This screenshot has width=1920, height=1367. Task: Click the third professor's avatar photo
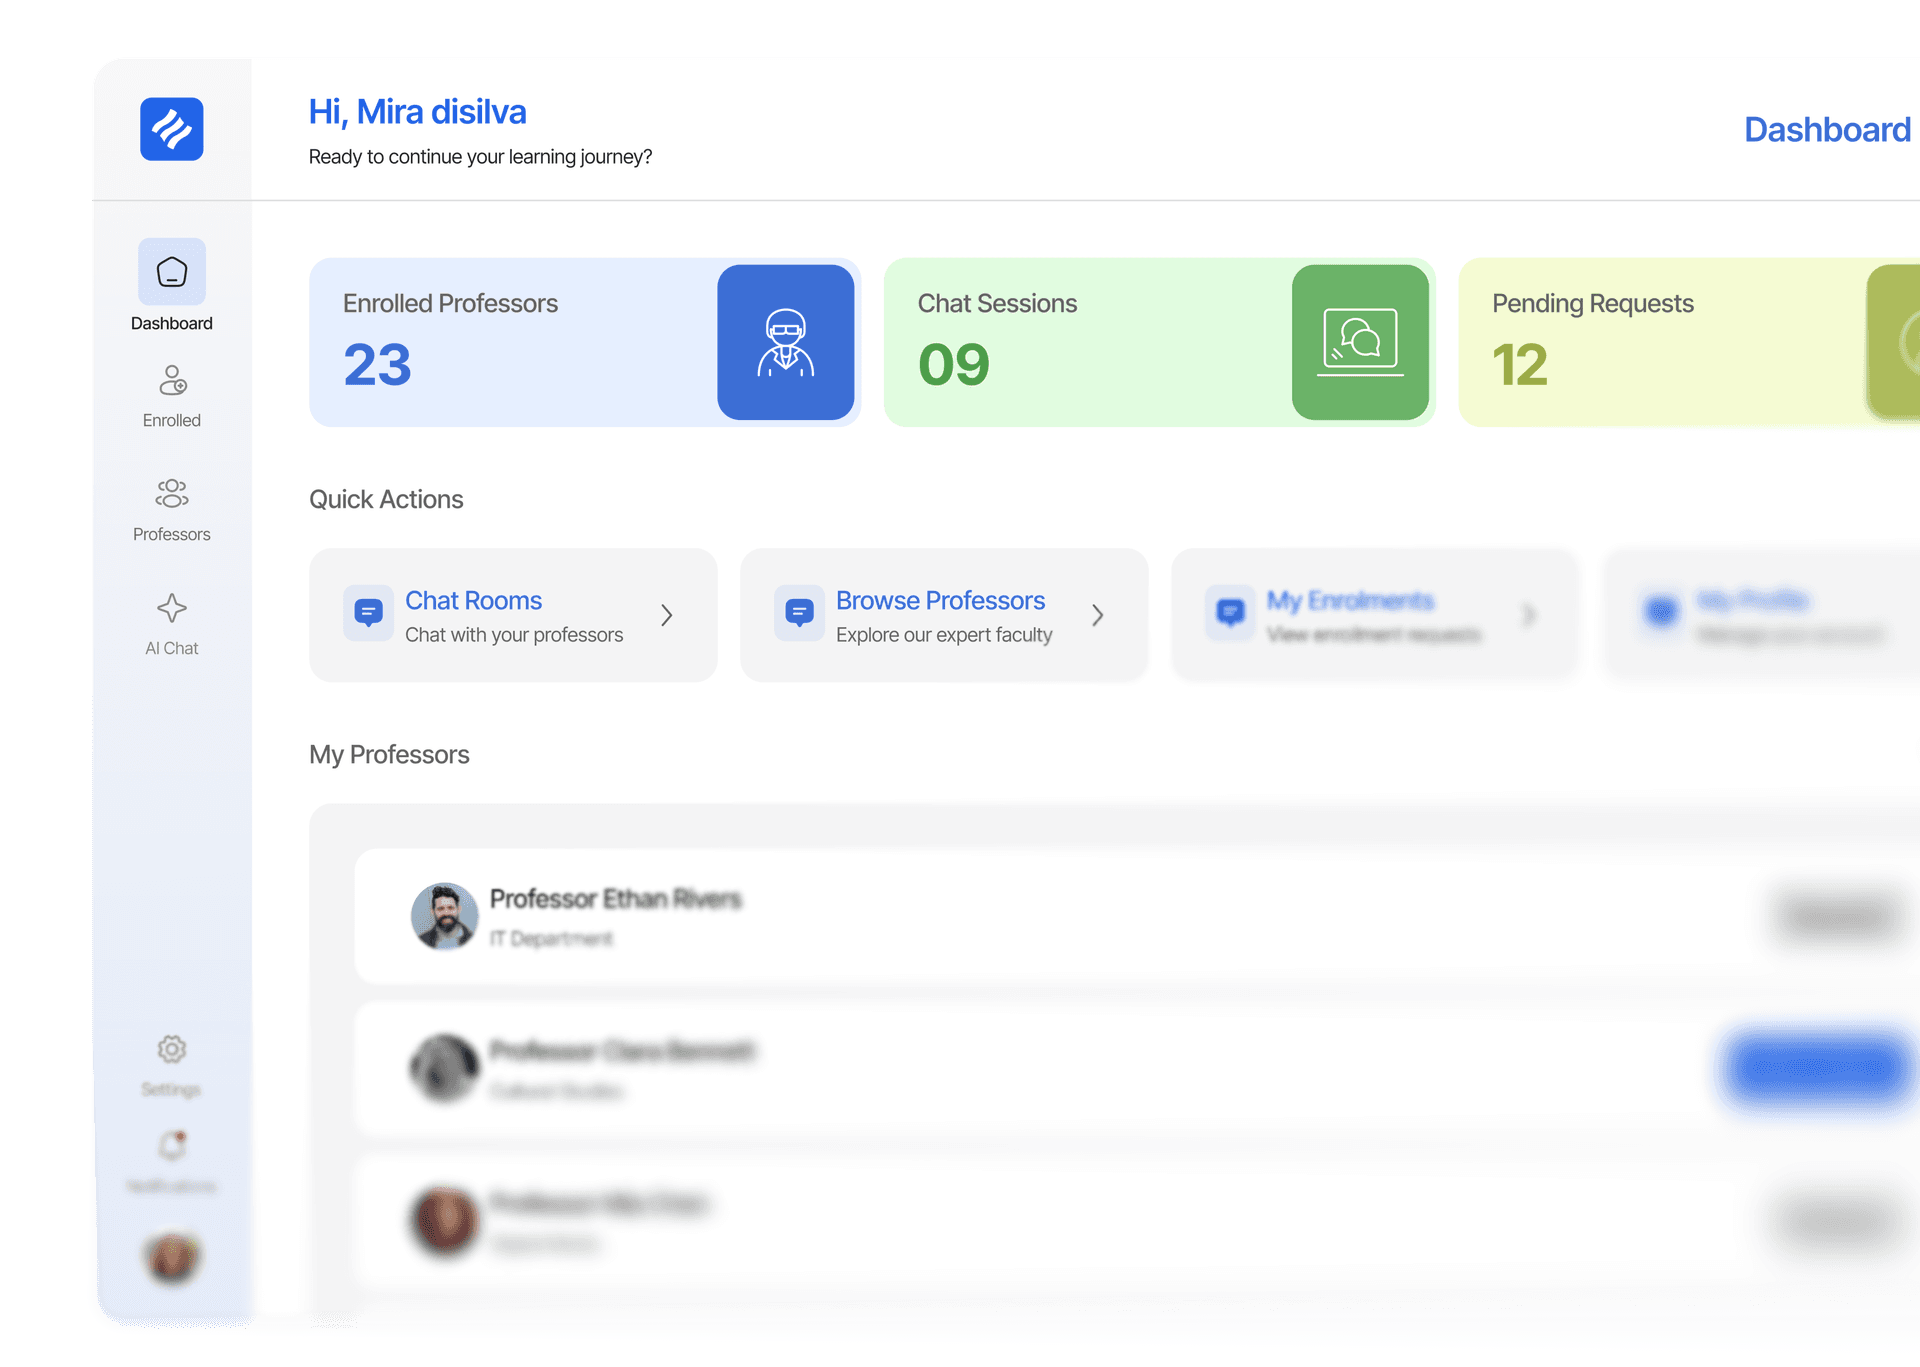(x=445, y=1220)
